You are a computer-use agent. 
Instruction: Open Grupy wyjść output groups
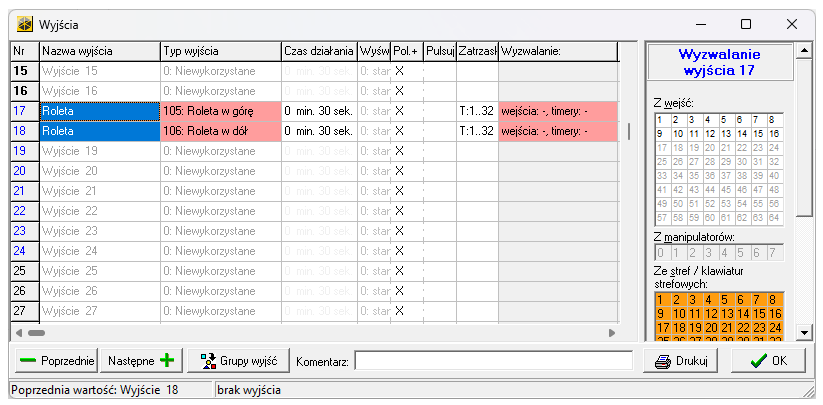(x=240, y=361)
